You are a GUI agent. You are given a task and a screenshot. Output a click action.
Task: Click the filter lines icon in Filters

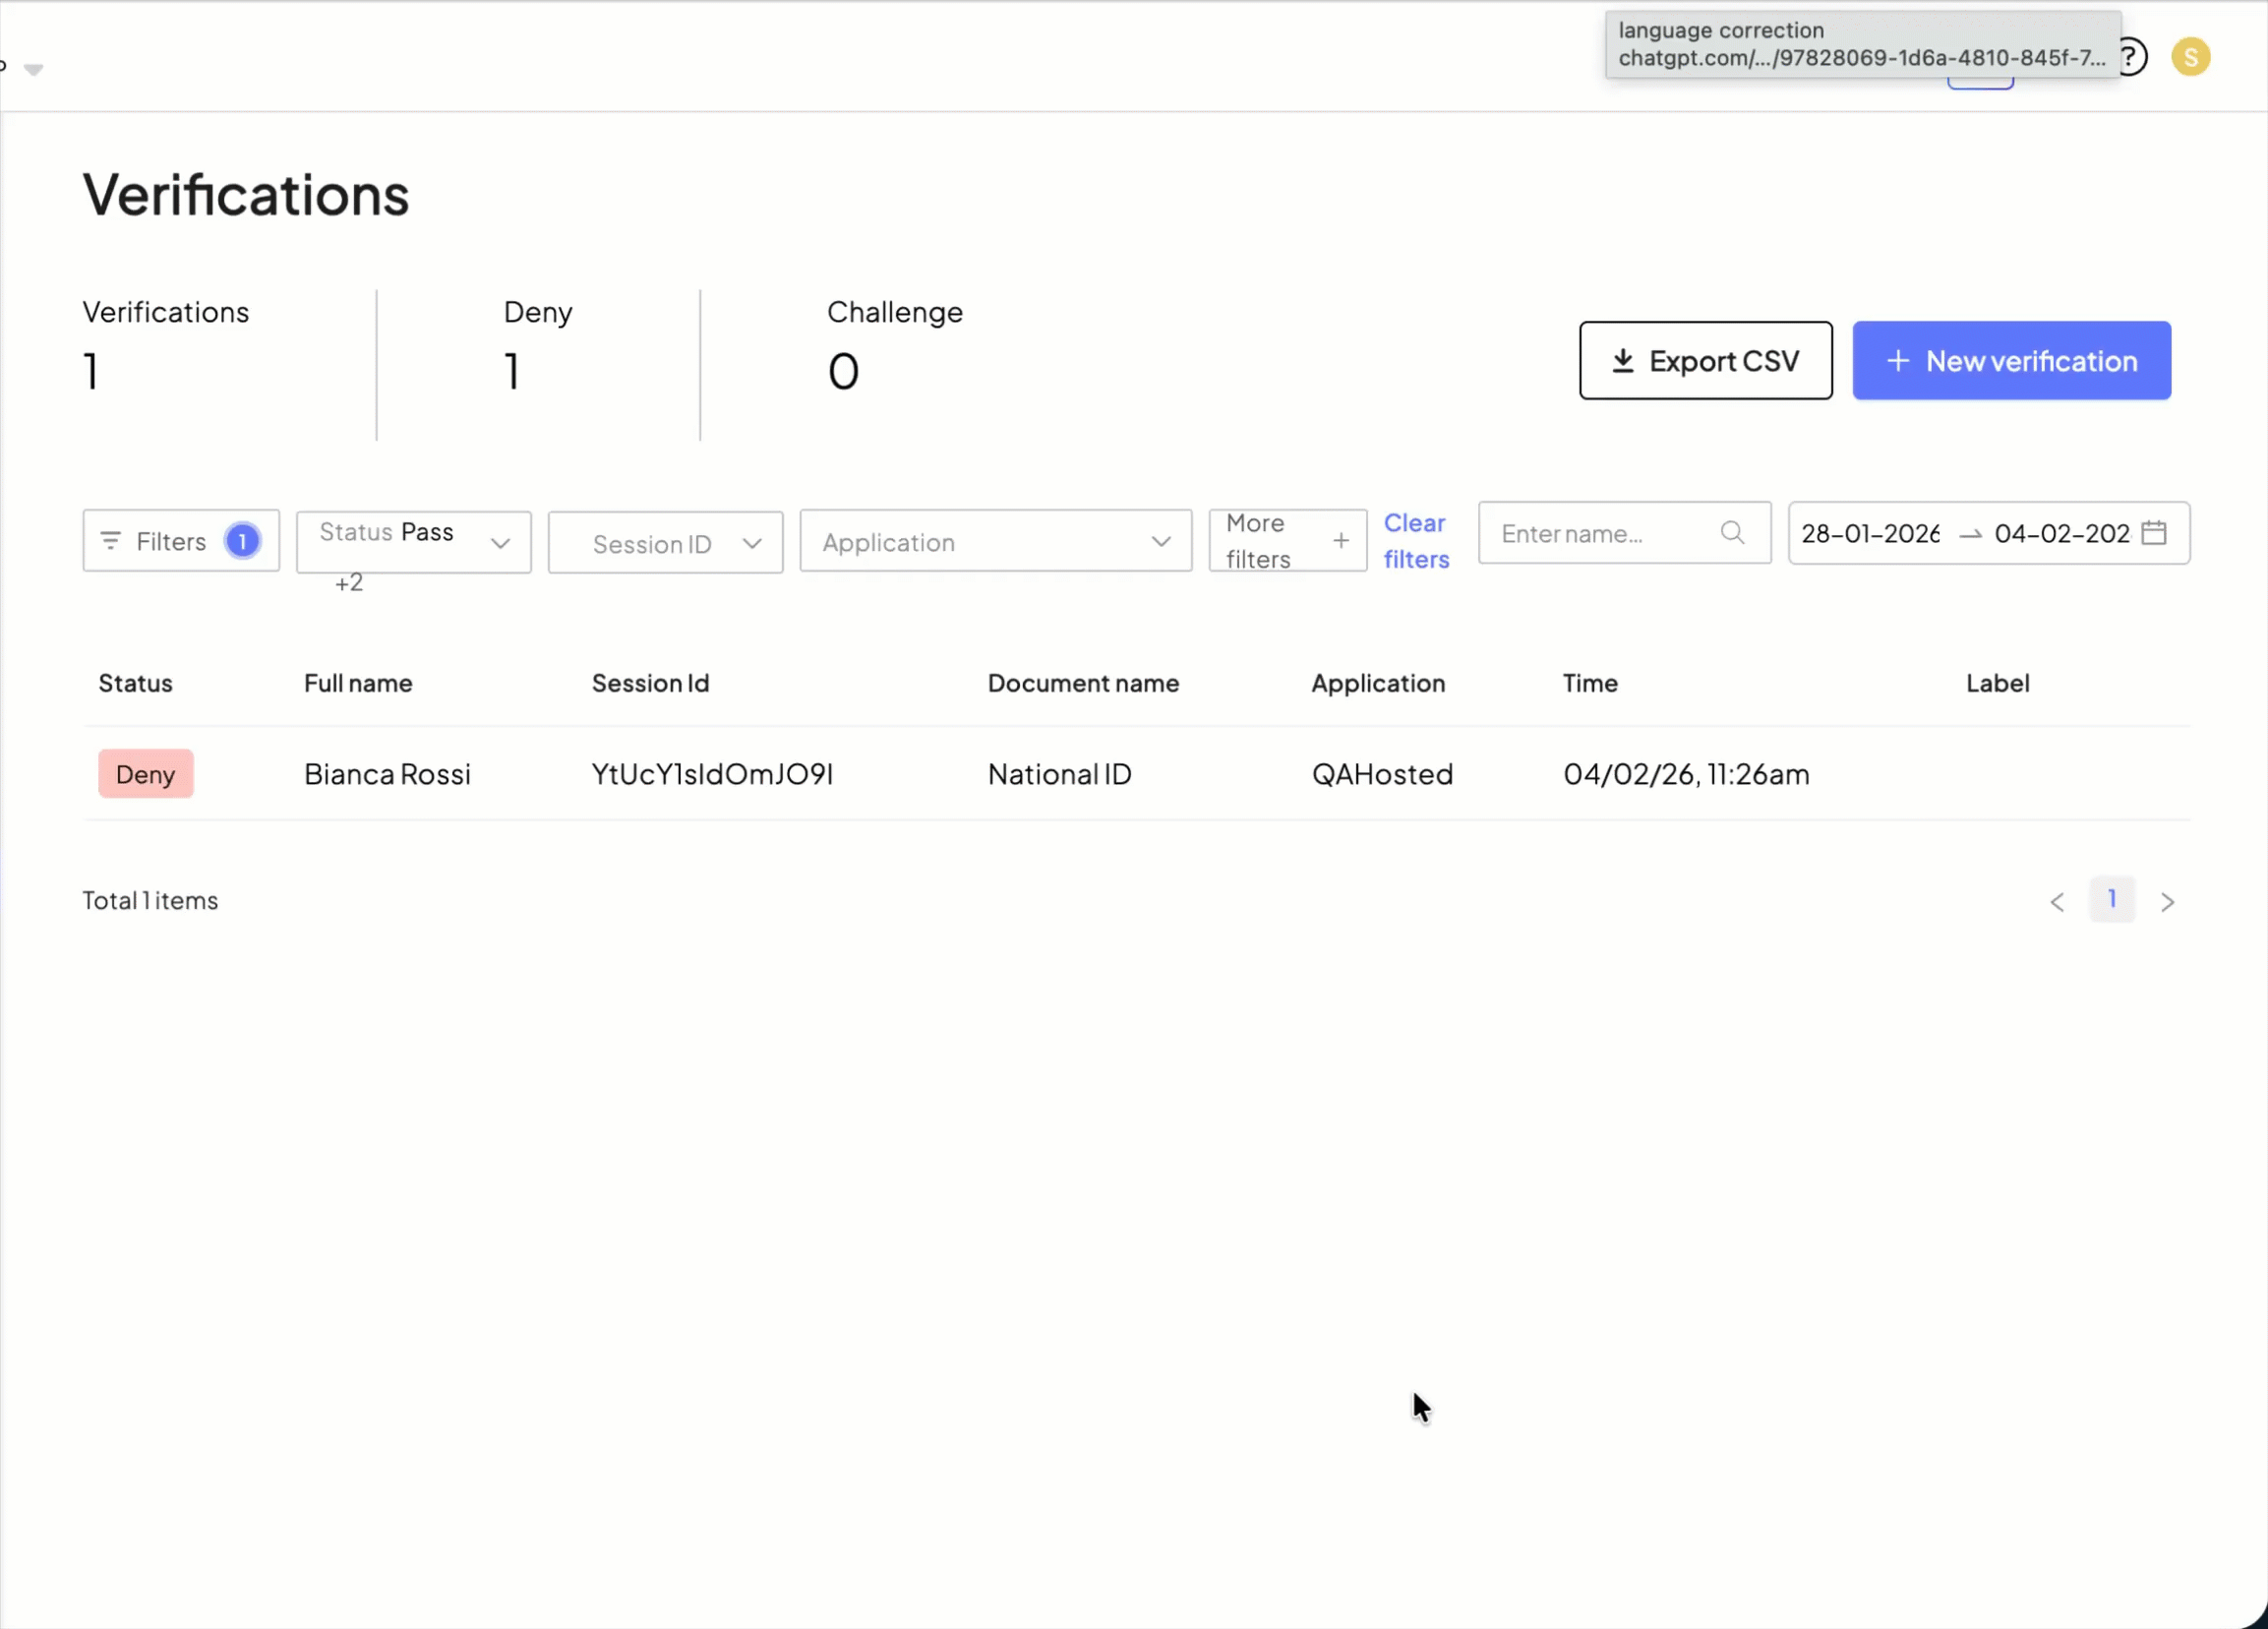[111, 541]
